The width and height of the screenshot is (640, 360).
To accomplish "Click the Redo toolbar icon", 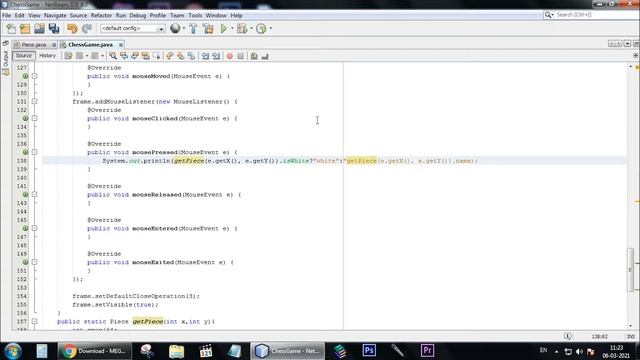I will tap(87, 29).
